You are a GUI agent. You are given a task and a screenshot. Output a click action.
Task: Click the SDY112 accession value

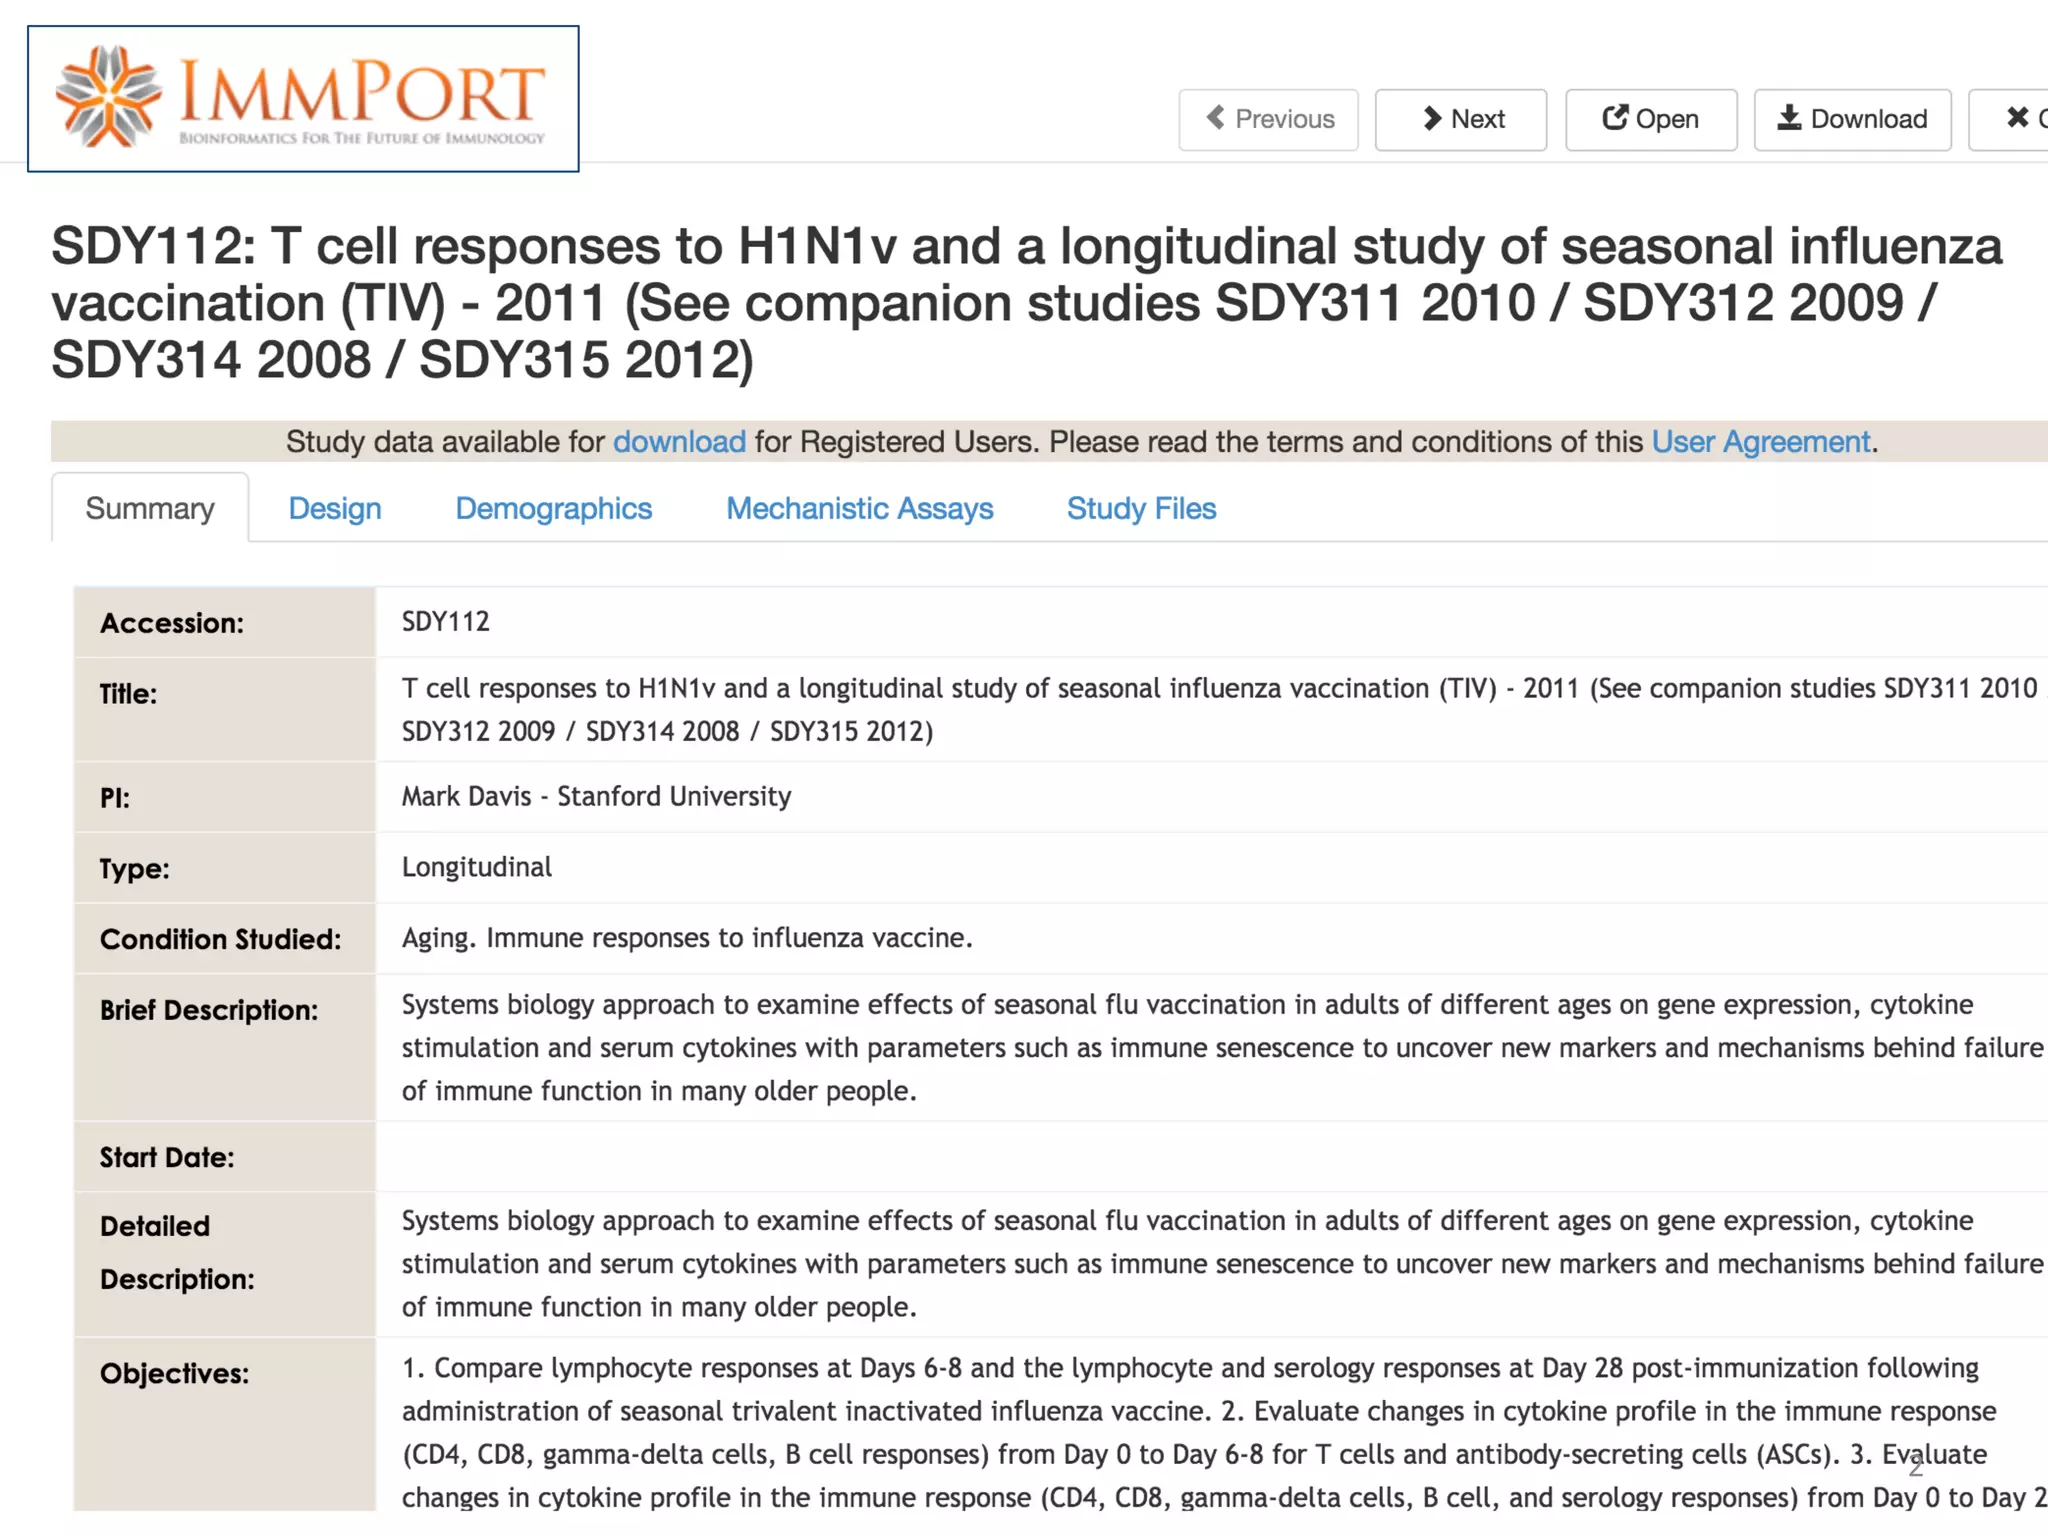[x=445, y=622]
